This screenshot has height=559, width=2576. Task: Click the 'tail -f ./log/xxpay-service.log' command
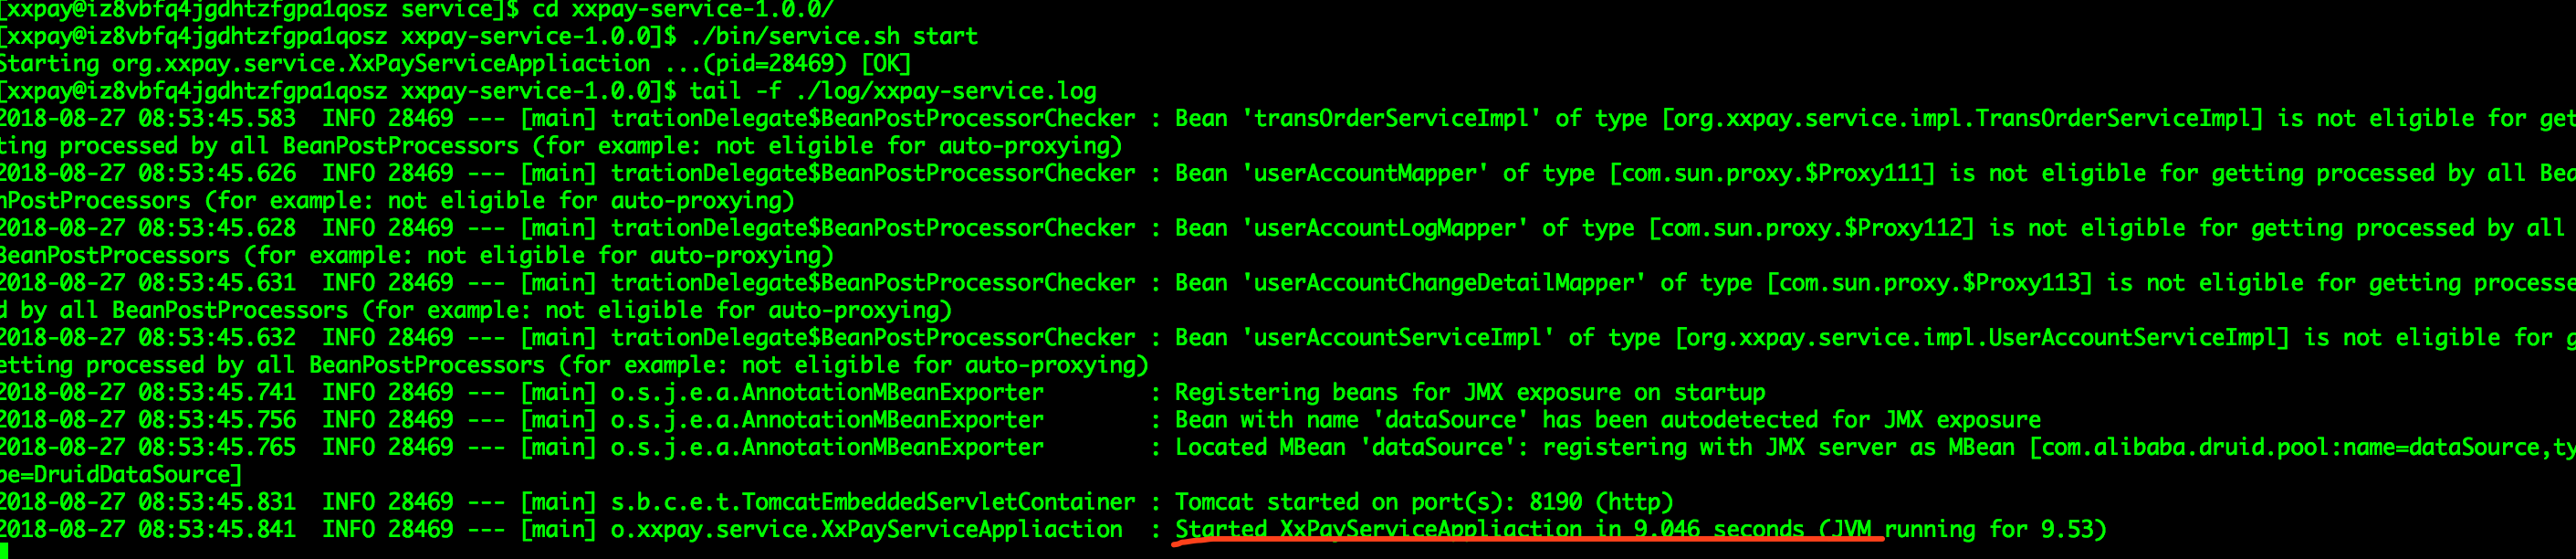893,92
